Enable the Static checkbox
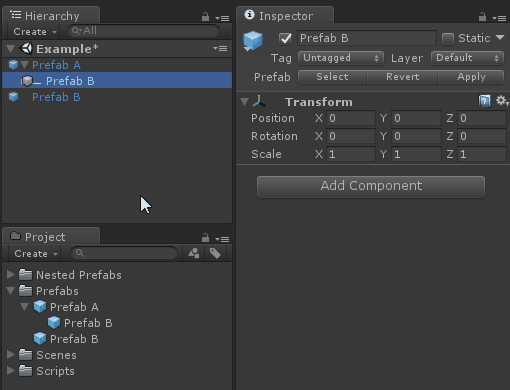The height and width of the screenshot is (390, 510). click(x=448, y=39)
